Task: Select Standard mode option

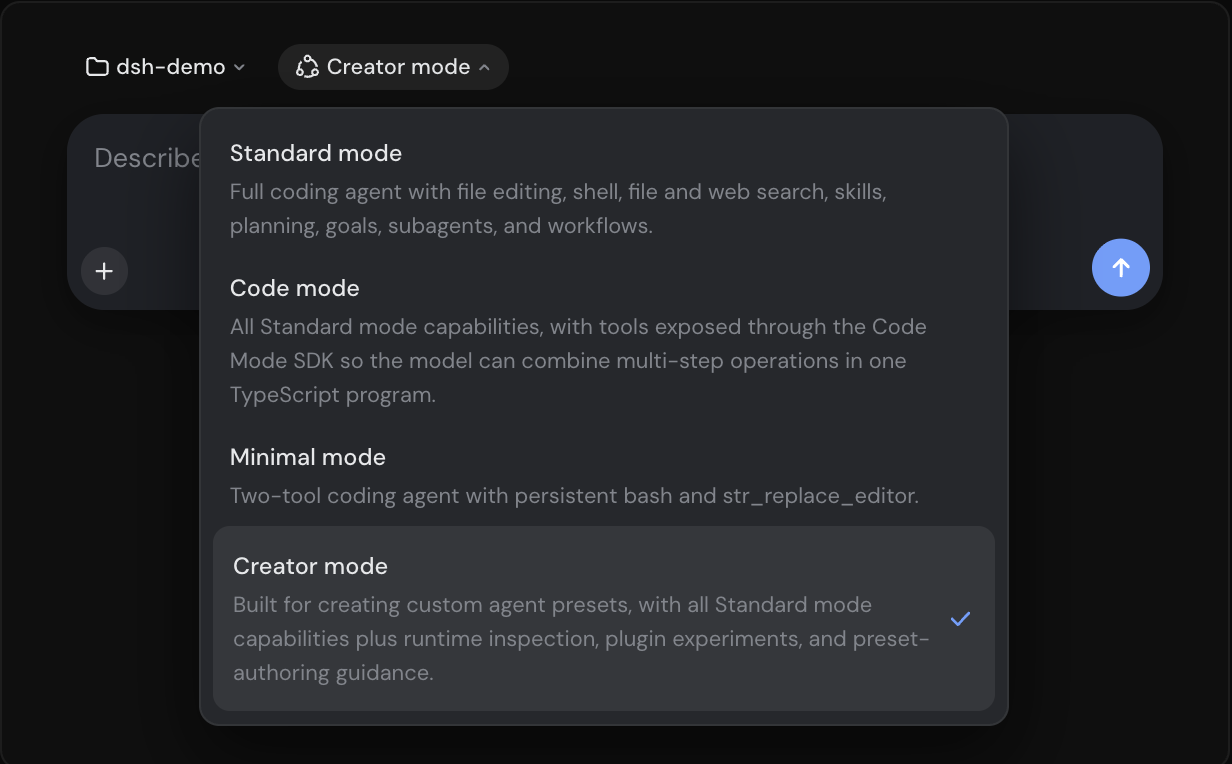Action: pyautogui.click(x=604, y=188)
